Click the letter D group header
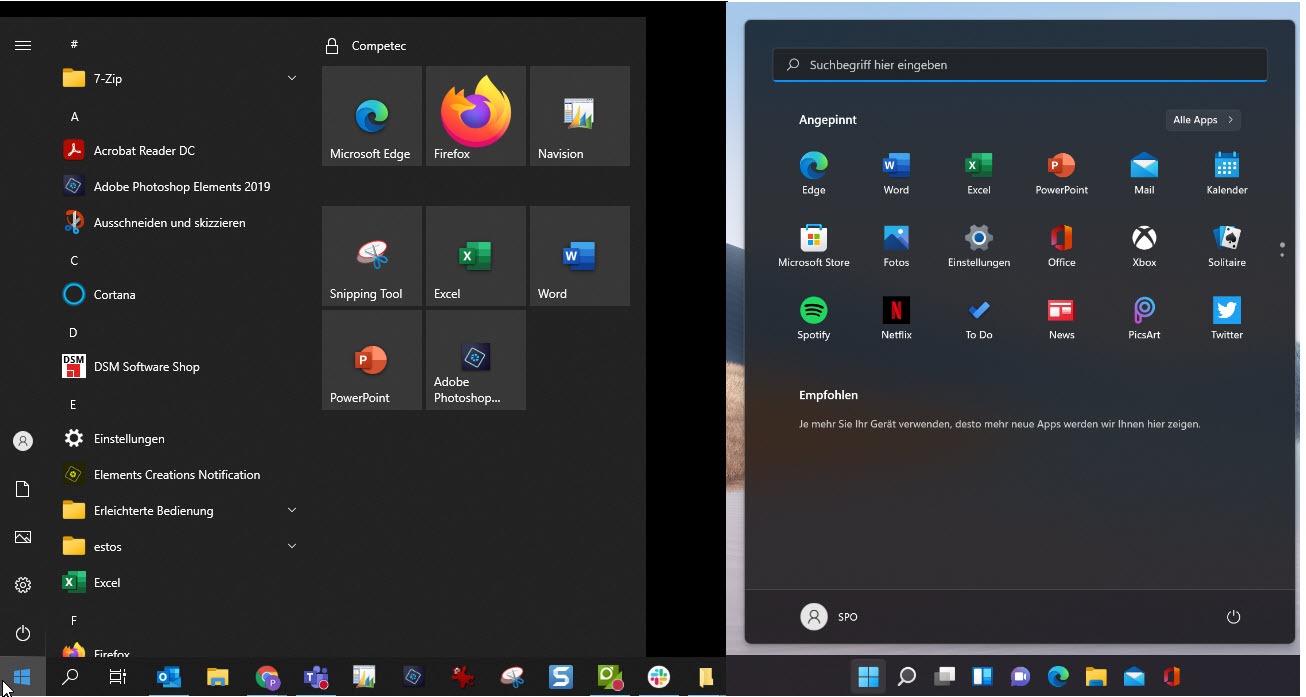Image resolution: width=1306 pixels, height=697 pixels. point(73,332)
